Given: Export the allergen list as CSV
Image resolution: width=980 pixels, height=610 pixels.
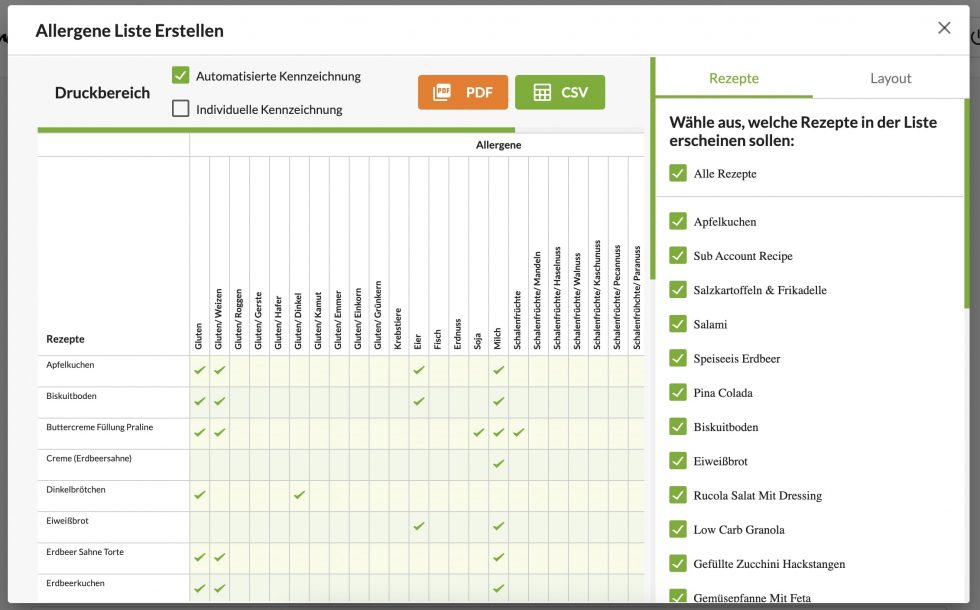Looking at the screenshot, I should [x=560, y=92].
